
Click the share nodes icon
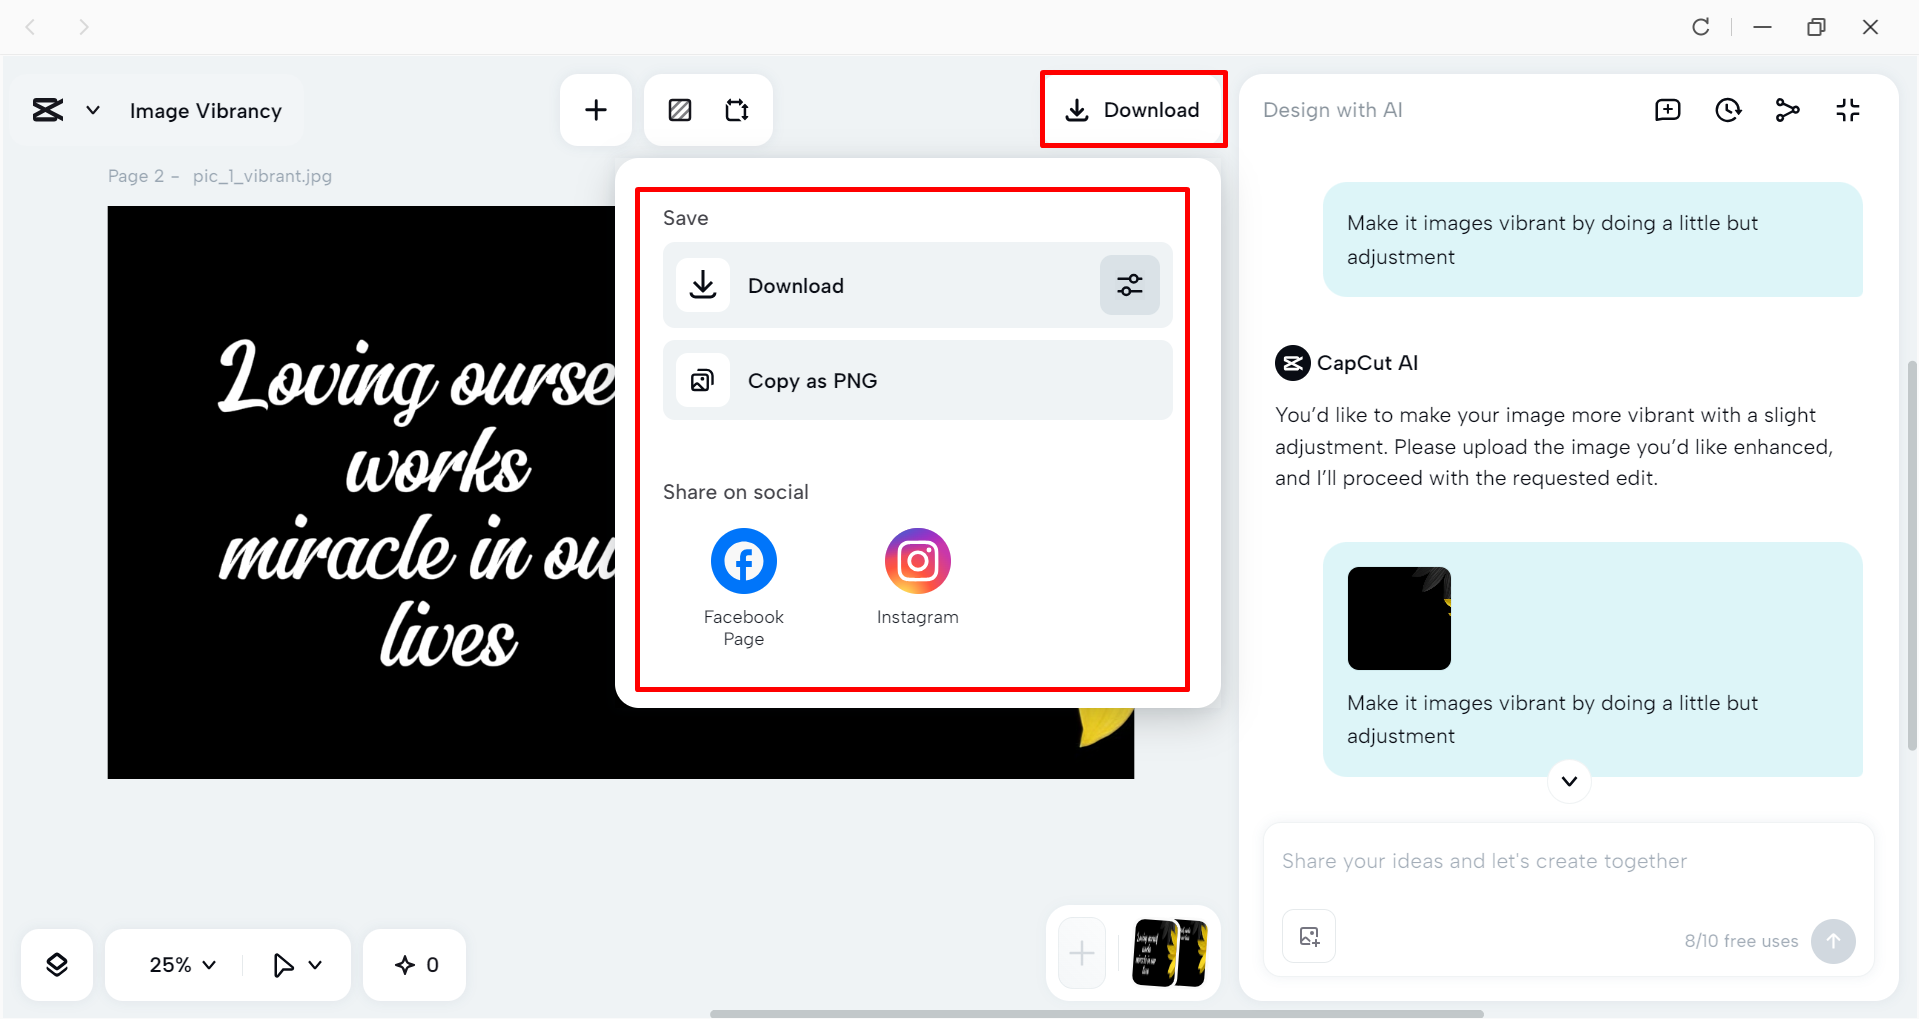tap(1788, 110)
